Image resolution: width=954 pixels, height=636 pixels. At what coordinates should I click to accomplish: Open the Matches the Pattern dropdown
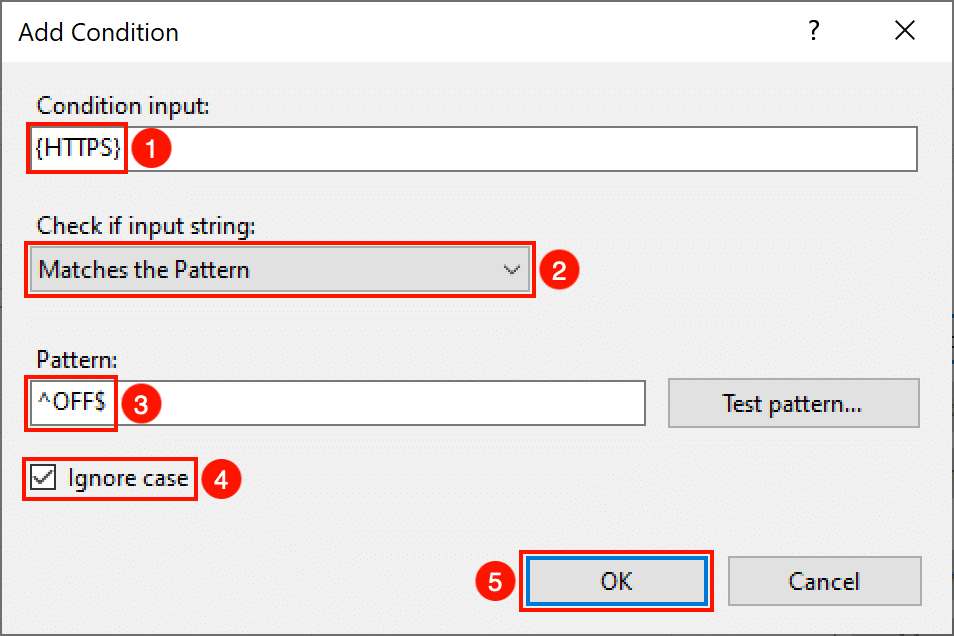pyautogui.click(x=280, y=270)
